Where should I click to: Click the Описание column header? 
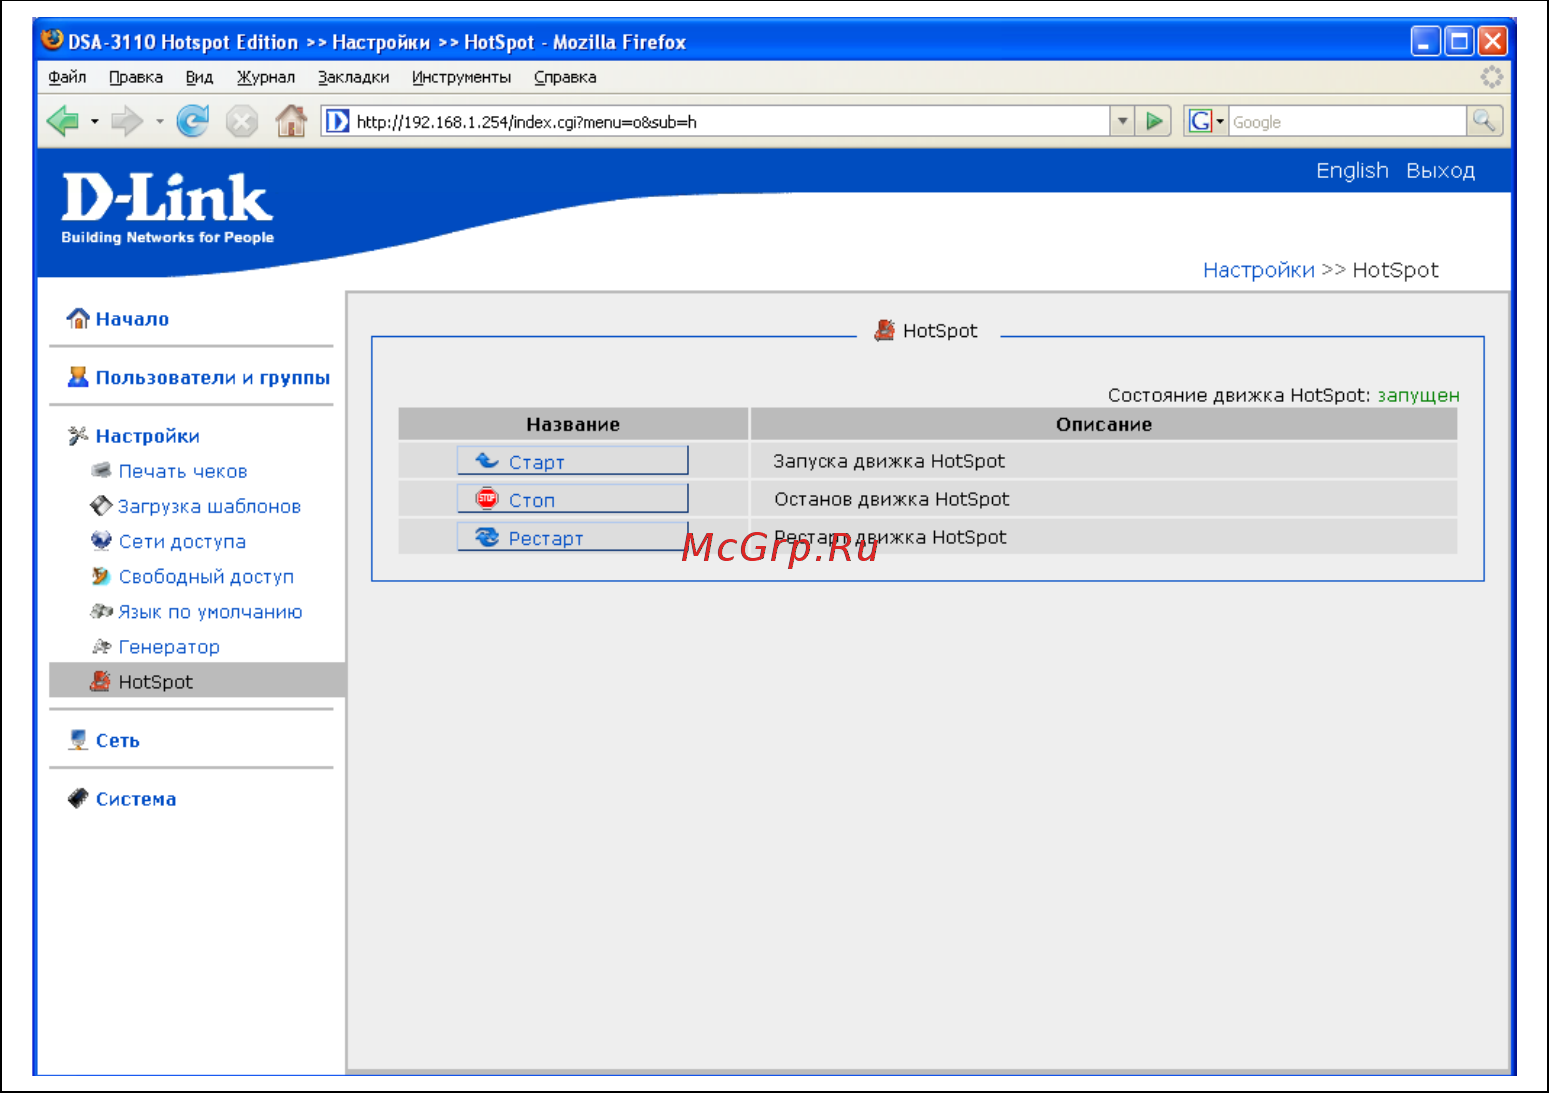point(1104,425)
